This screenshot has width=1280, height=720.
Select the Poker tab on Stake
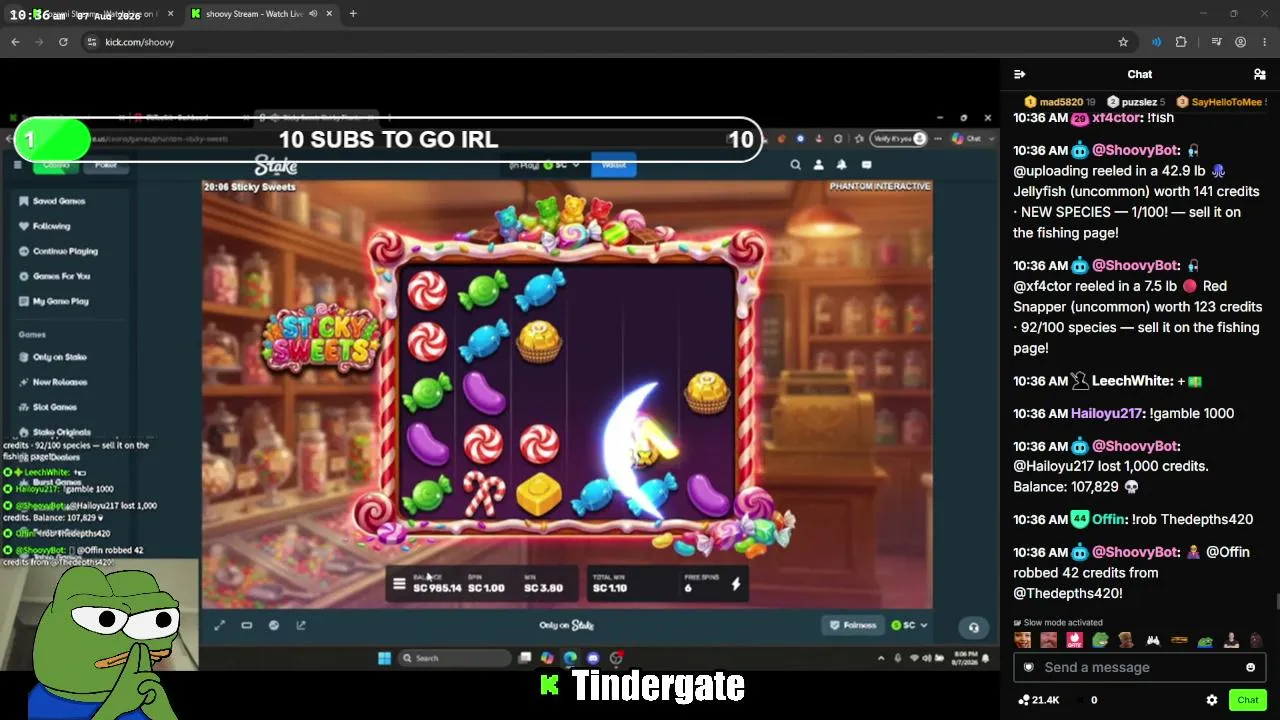click(106, 165)
